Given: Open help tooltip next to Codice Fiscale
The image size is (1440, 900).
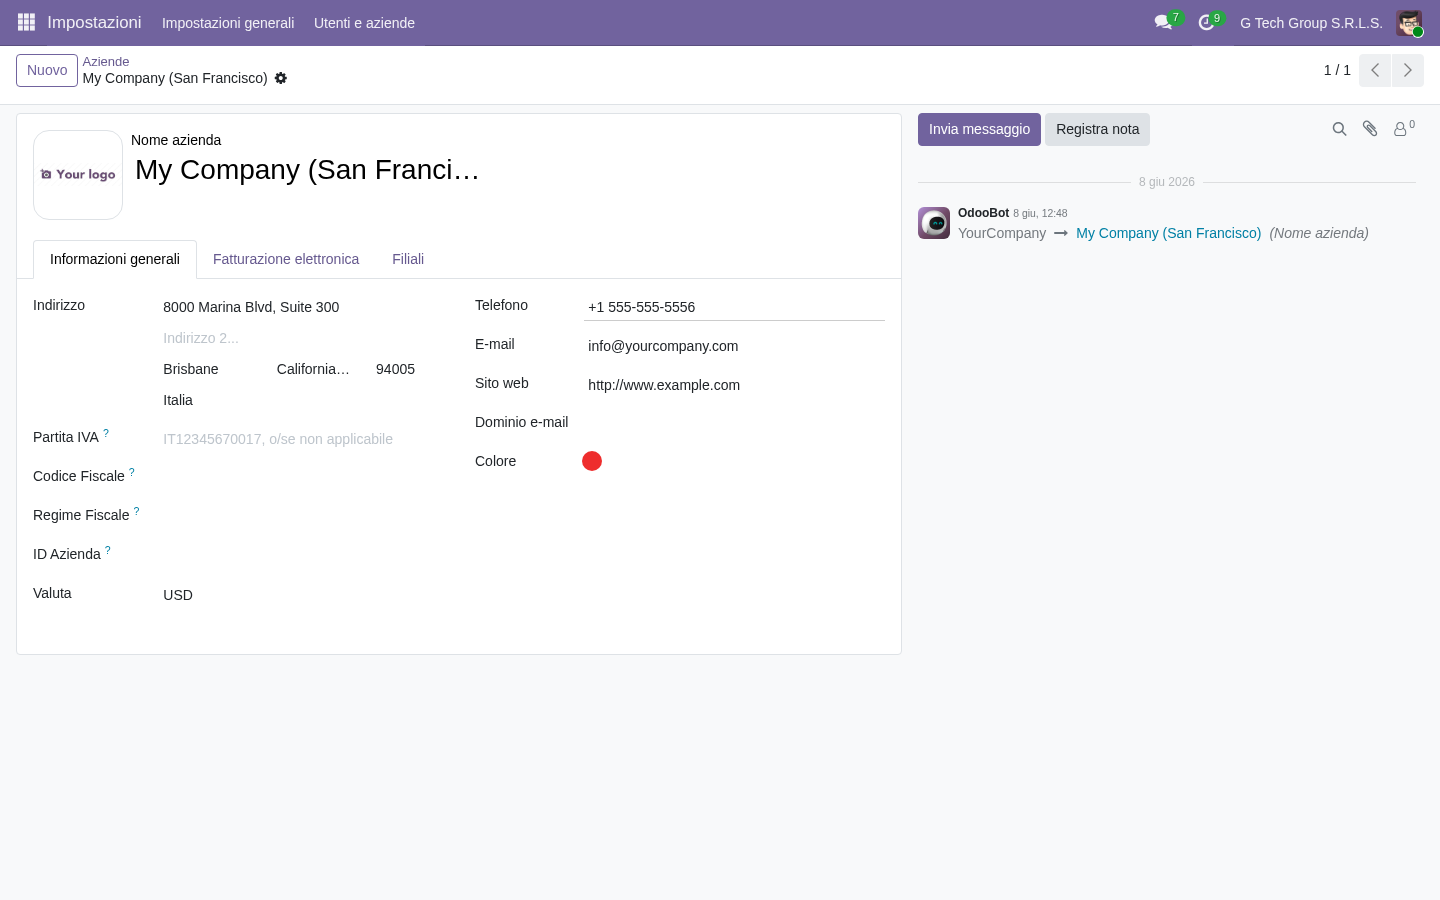Looking at the screenshot, I should click(132, 472).
